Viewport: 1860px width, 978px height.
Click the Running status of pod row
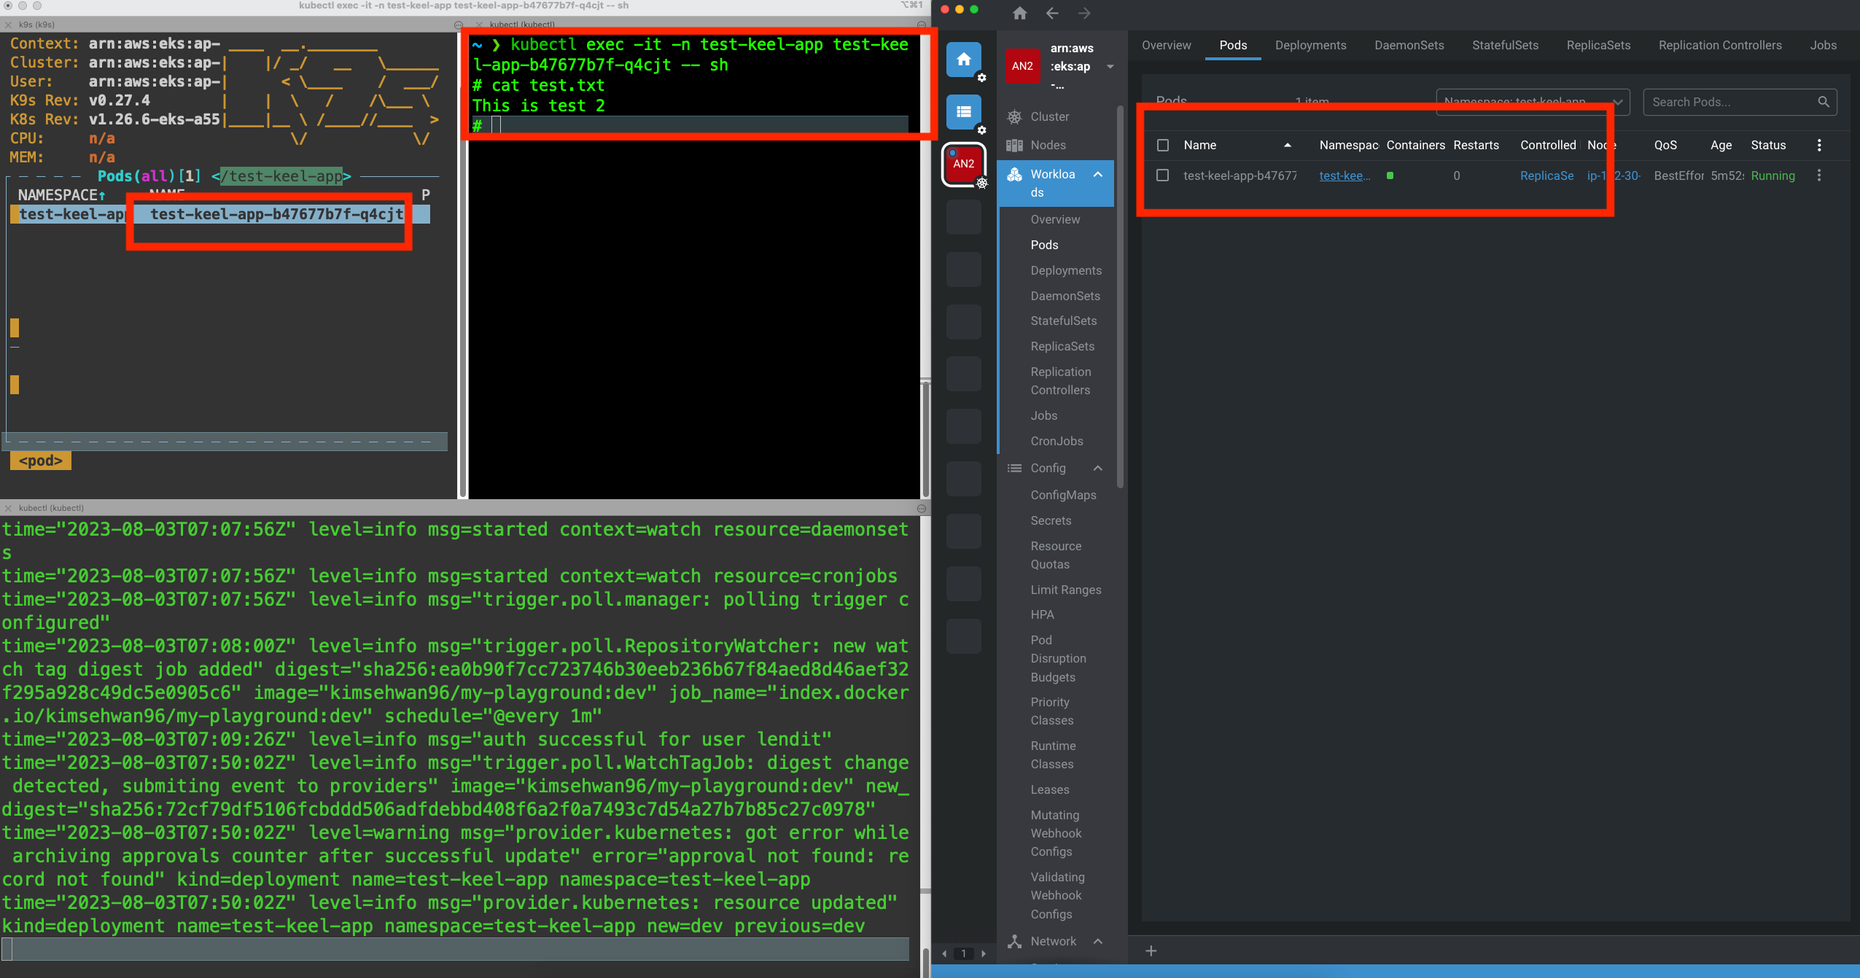(1773, 176)
